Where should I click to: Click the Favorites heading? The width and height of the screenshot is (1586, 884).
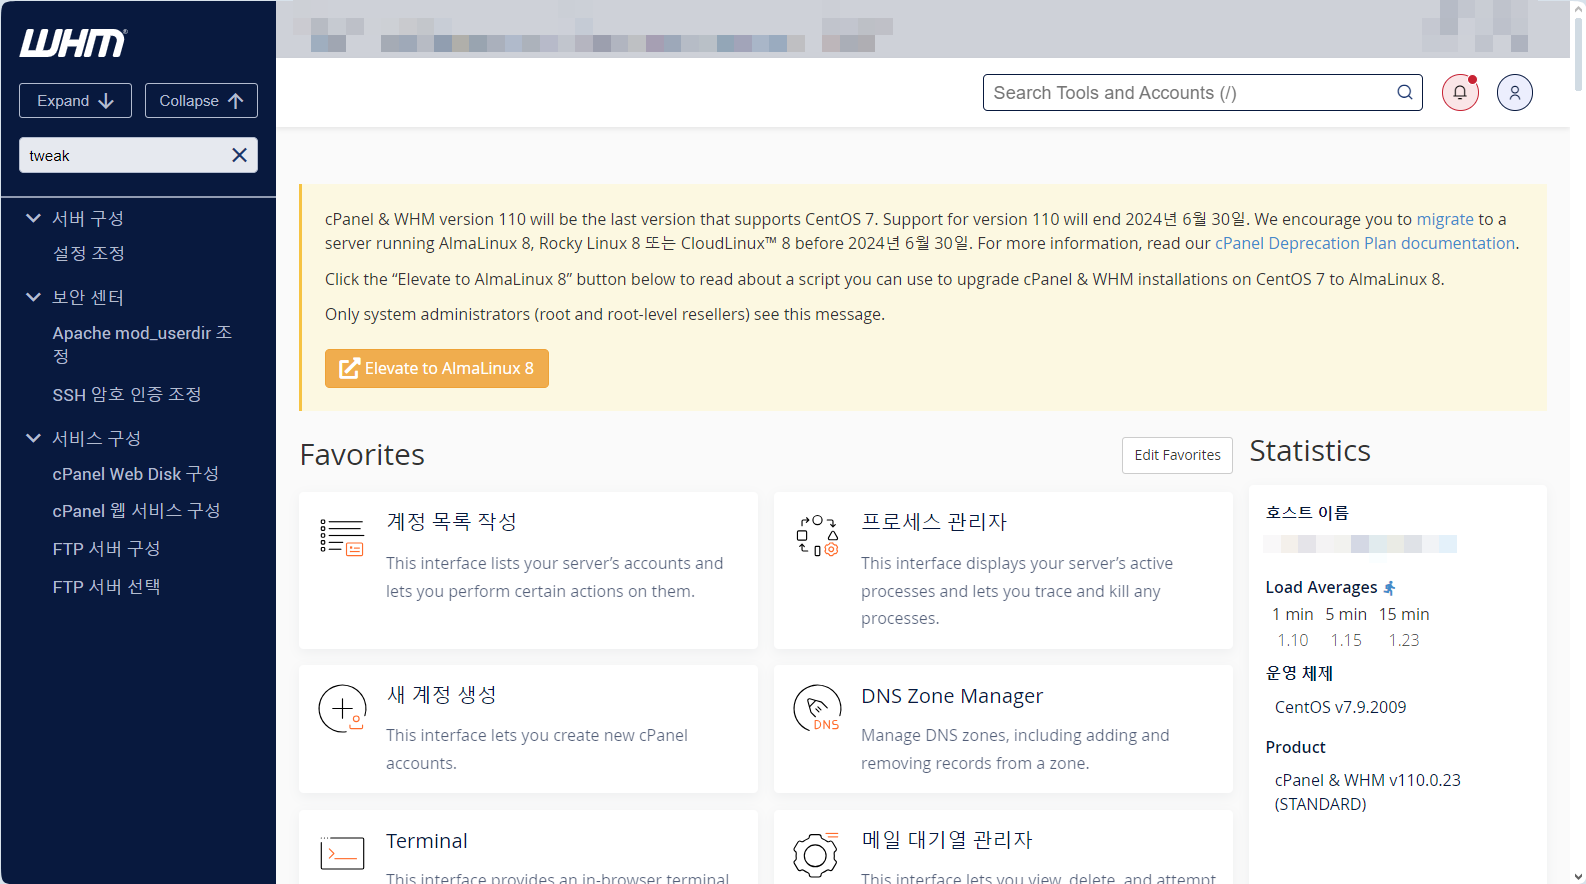tap(362, 455)
